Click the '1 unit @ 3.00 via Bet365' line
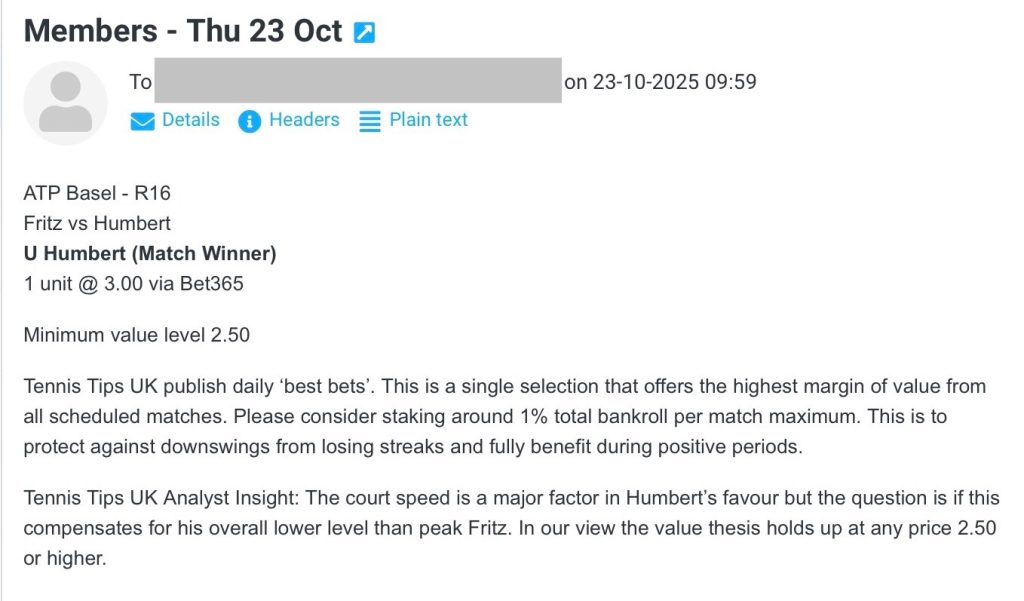Viewport: 1024px width, 601px height. coord(133,283)
